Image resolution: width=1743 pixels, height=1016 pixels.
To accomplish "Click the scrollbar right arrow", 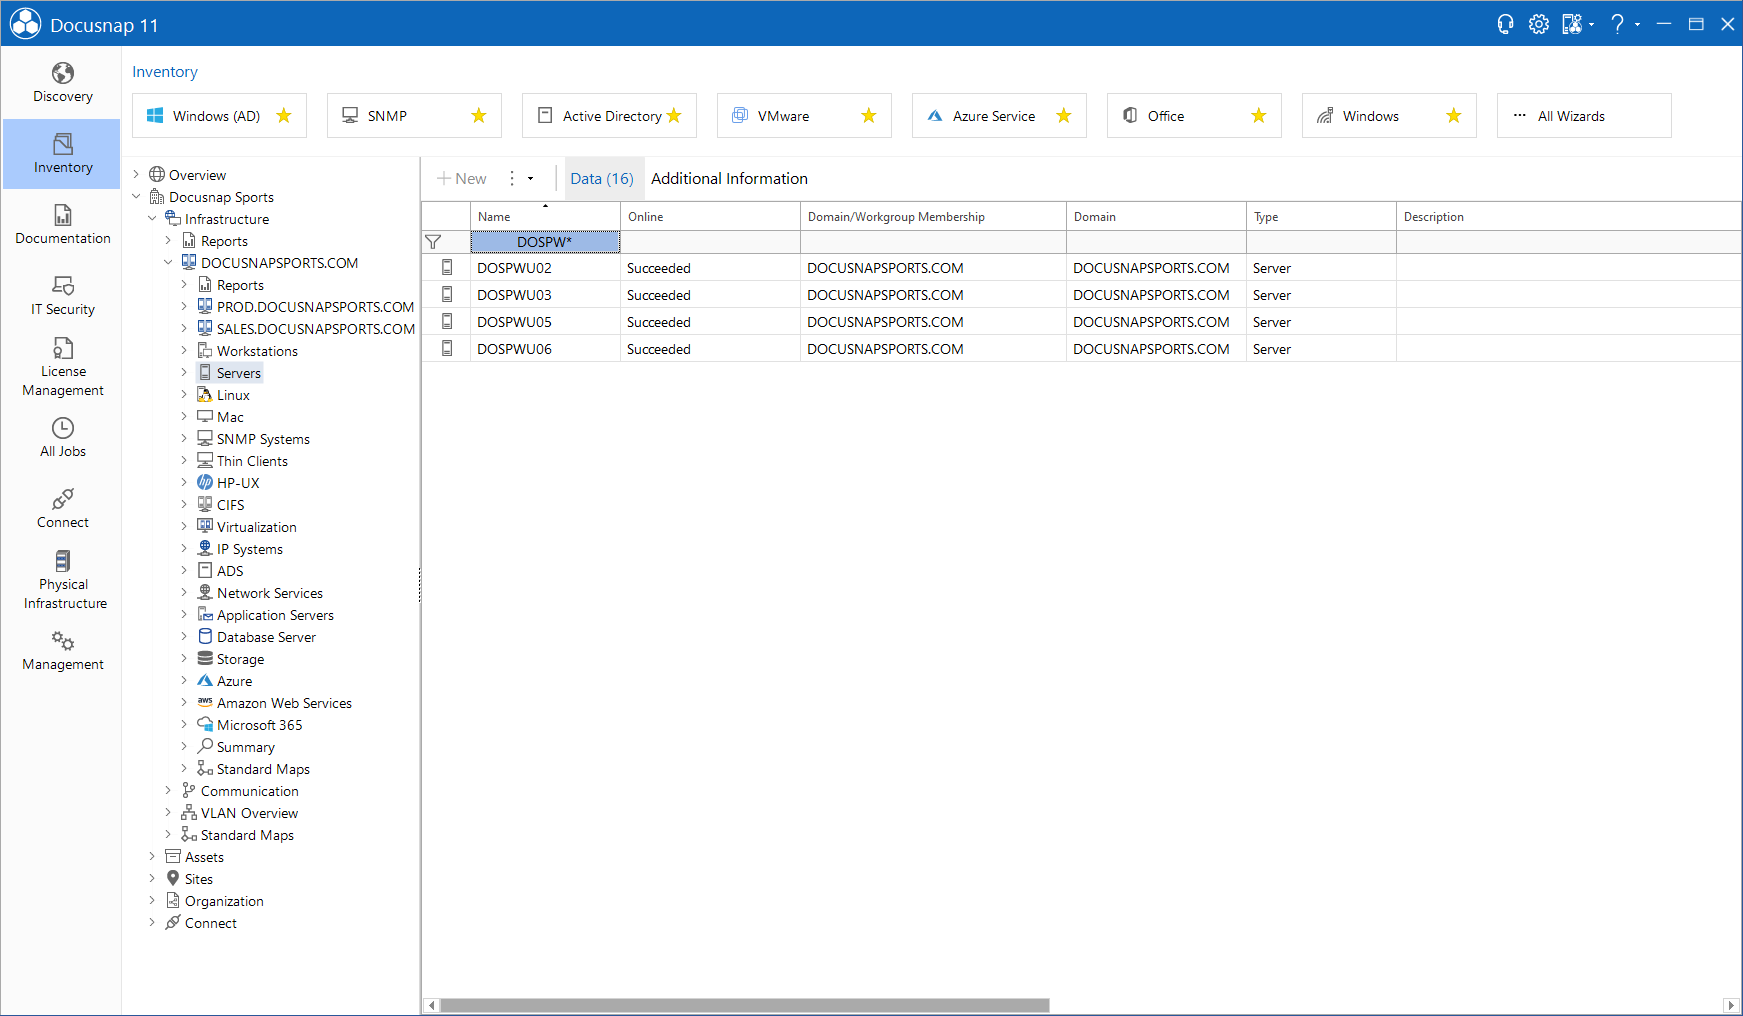I will pyautogui.click(x=1731, y=1005).
